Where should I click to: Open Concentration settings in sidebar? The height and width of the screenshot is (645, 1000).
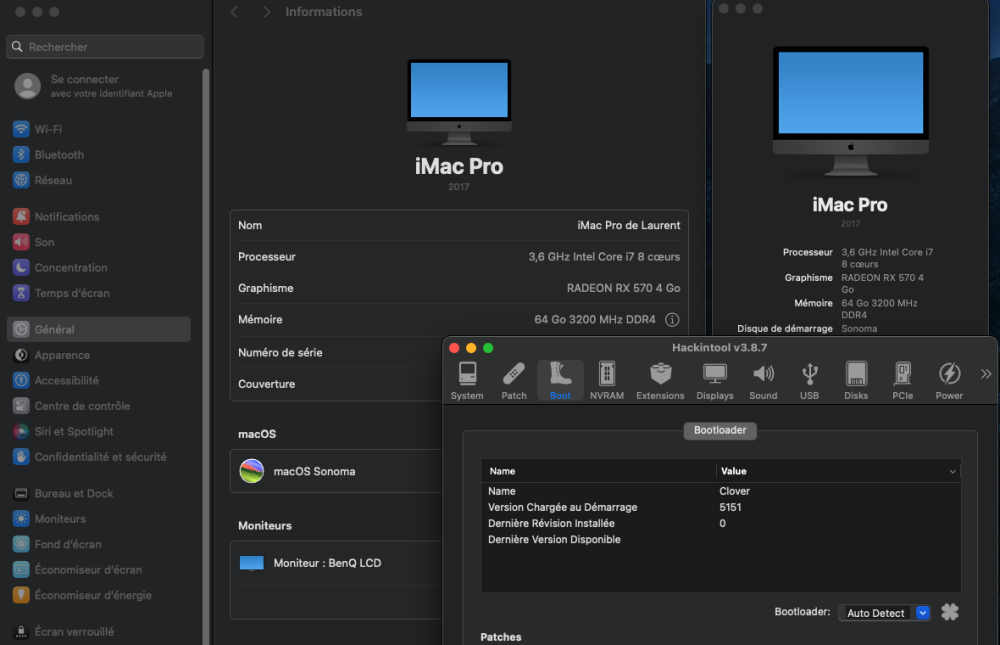point(99,267)
